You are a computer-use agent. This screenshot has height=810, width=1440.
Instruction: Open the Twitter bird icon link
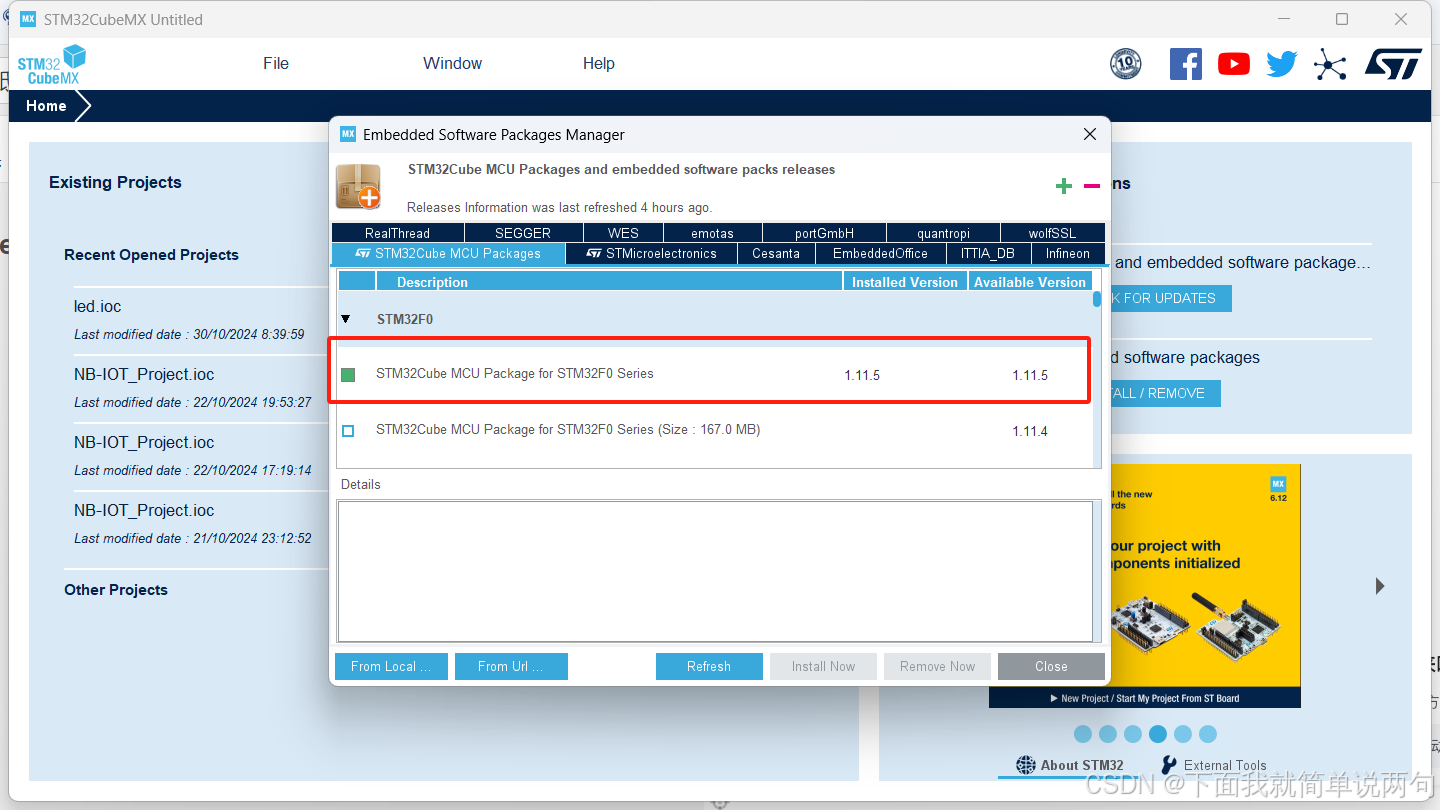pos(1281,64)
